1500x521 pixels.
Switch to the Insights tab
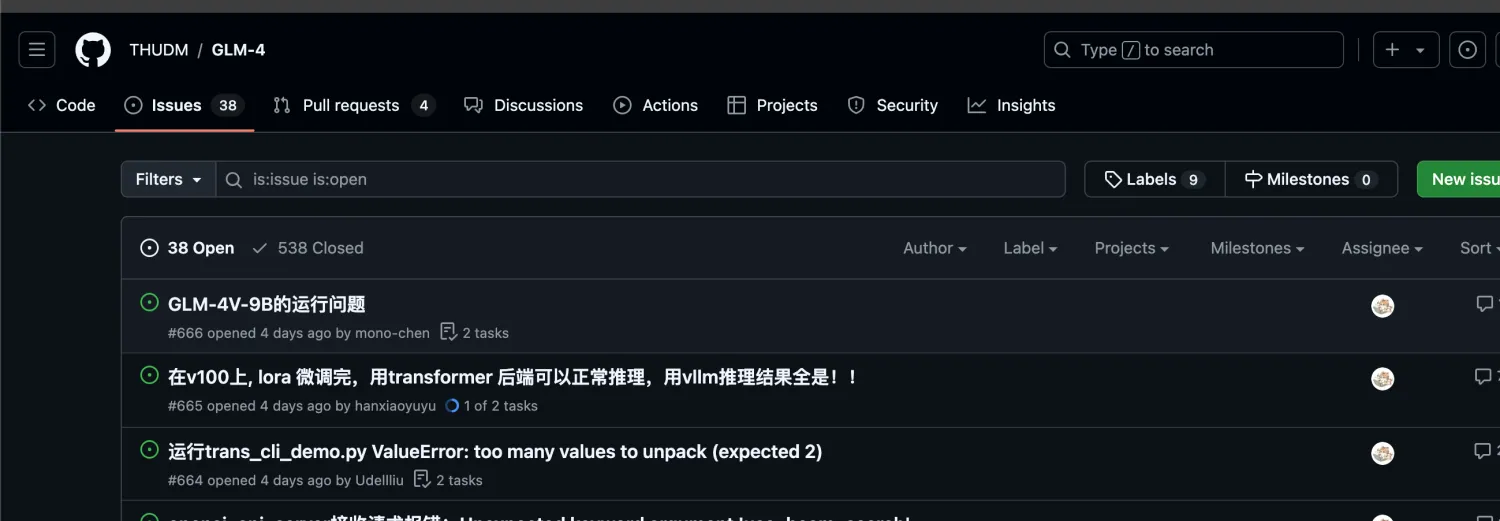tap(1012, 105)
